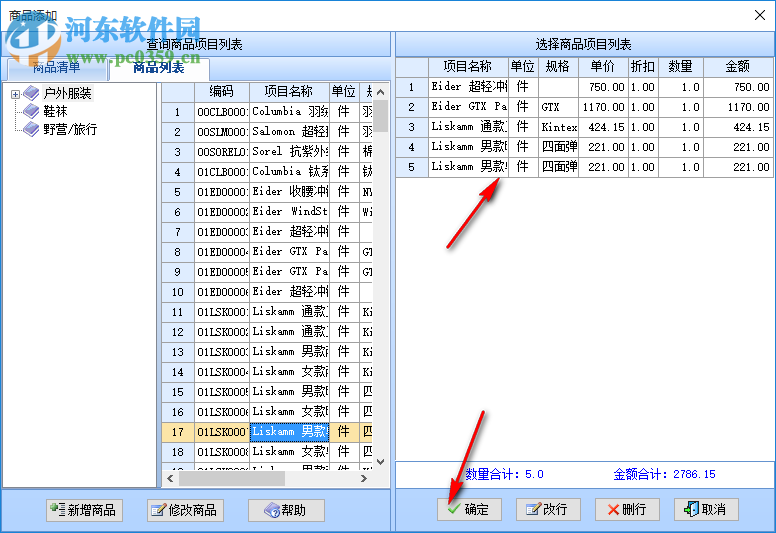
Task: Click the 删行 button
Action: tap(627, 509)
